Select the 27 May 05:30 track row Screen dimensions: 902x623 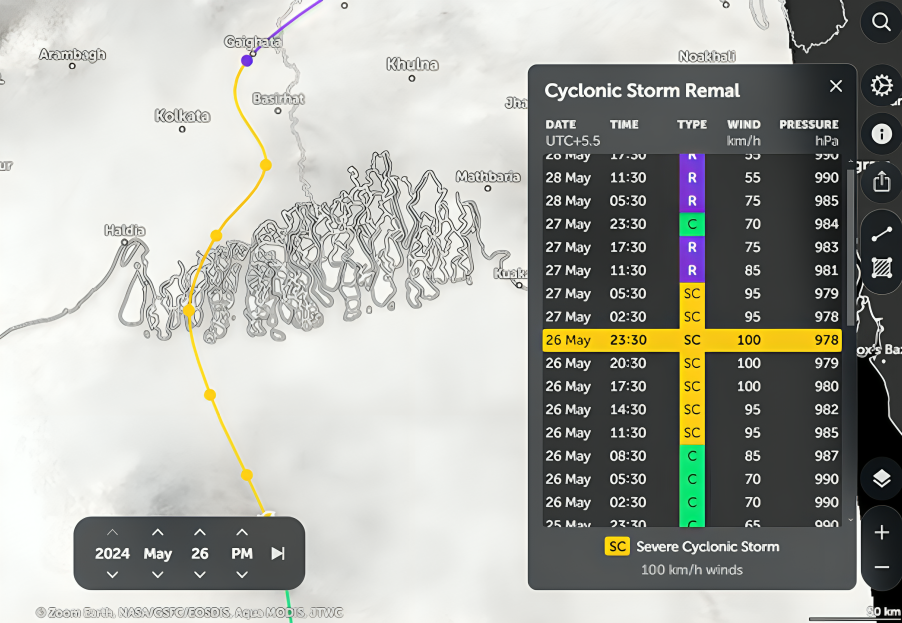point(692,293)
